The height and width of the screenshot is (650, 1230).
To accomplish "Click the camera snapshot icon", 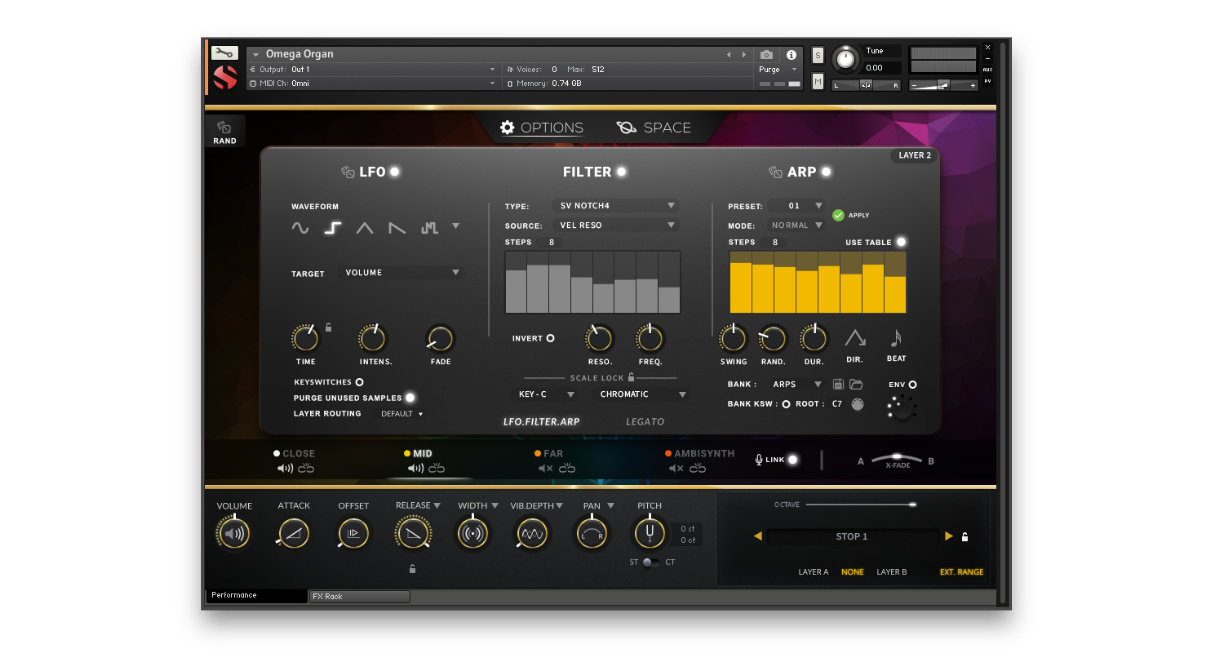I will coord(766,55).
